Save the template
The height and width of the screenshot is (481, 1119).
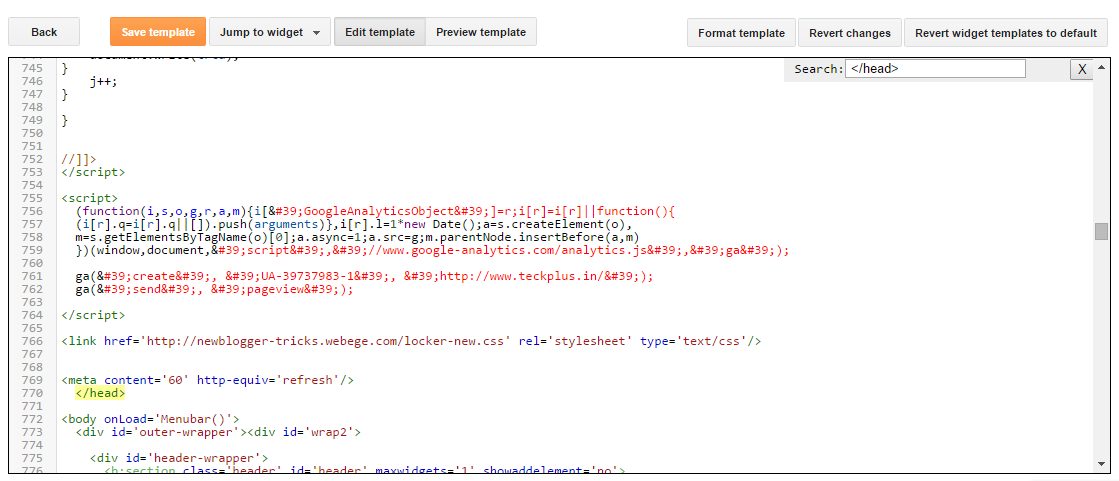[x=158, y=32]
